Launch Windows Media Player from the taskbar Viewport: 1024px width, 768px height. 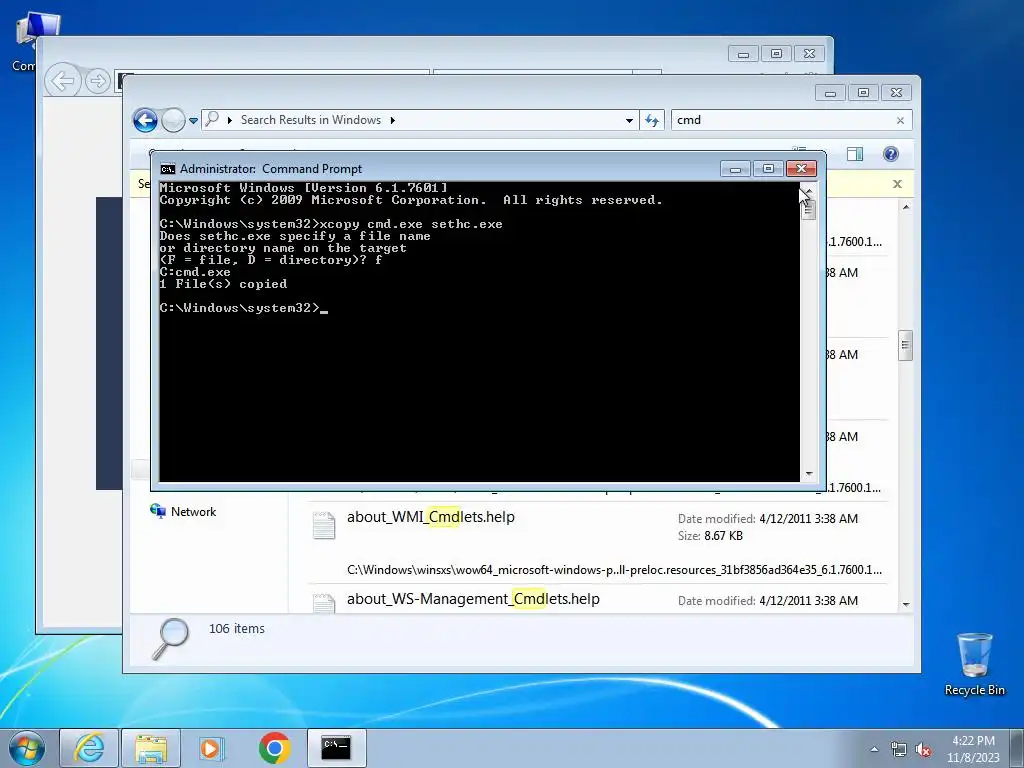point(210,748)
